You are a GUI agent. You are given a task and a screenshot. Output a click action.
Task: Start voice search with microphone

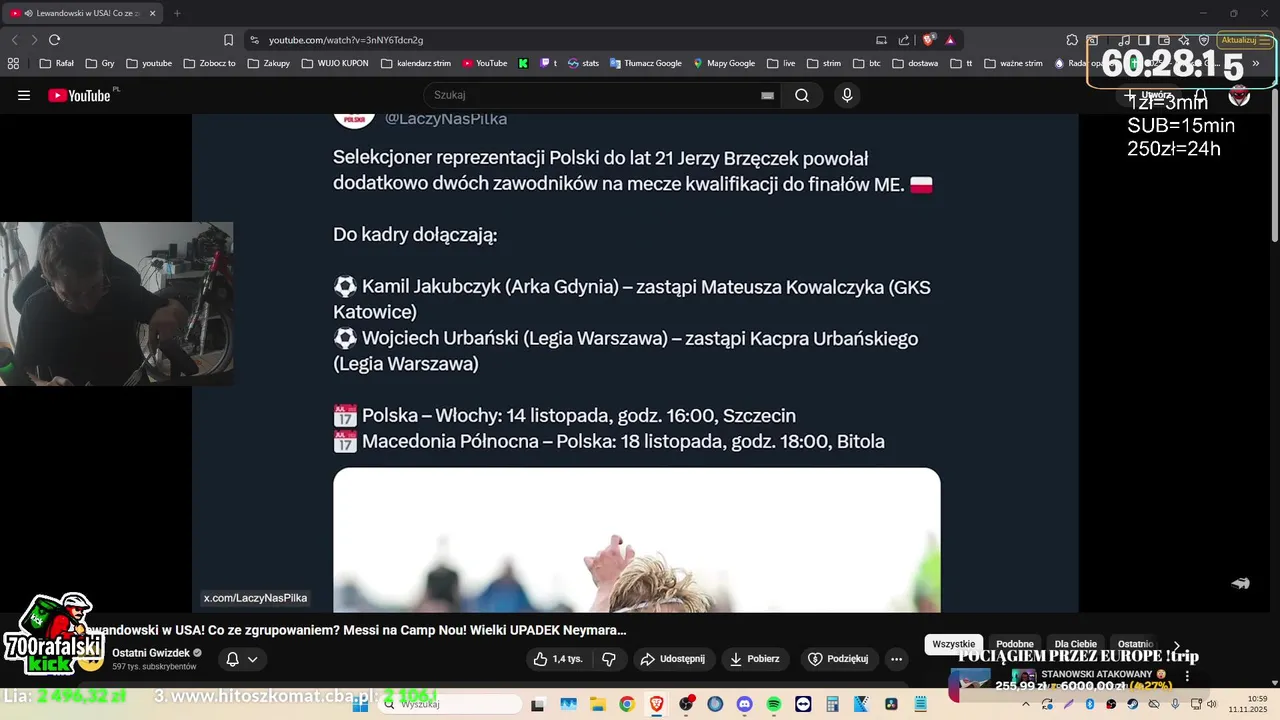coord(847,95)
